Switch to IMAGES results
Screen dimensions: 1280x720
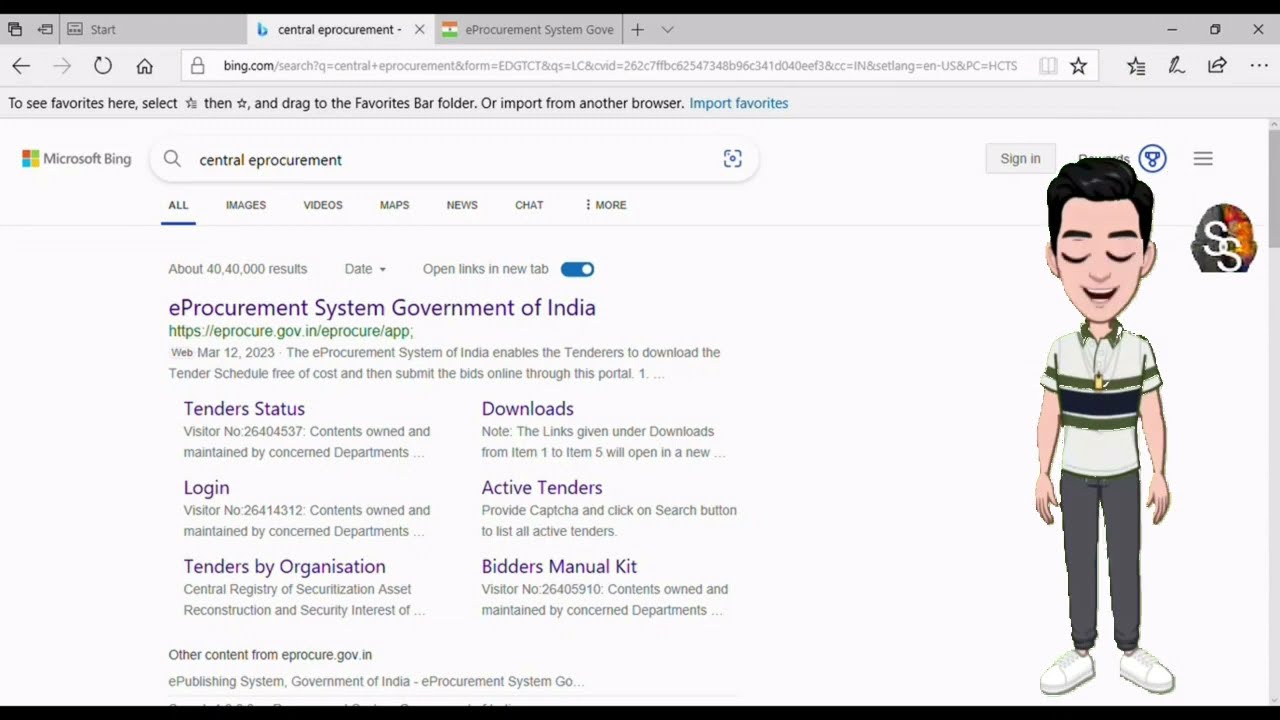[246, 205]
